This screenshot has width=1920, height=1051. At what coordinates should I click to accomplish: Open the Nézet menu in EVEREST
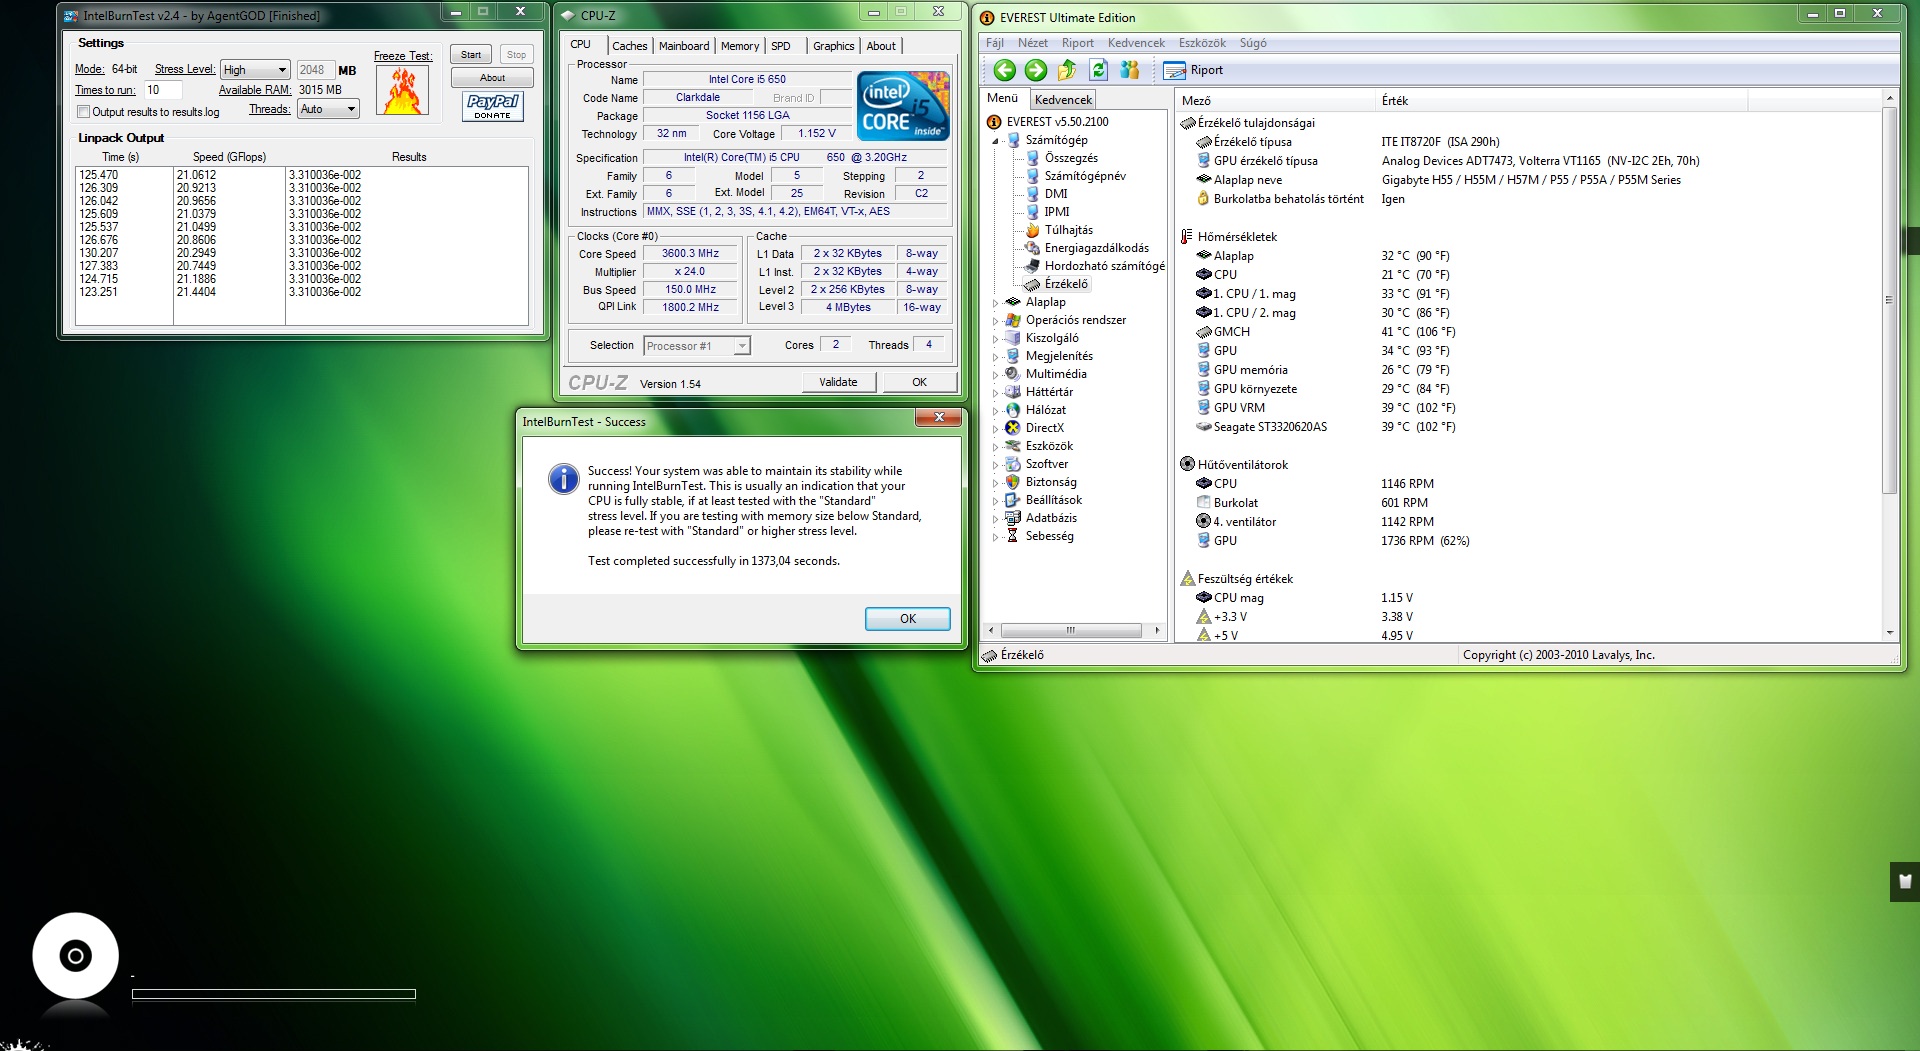coord(1033,43)
